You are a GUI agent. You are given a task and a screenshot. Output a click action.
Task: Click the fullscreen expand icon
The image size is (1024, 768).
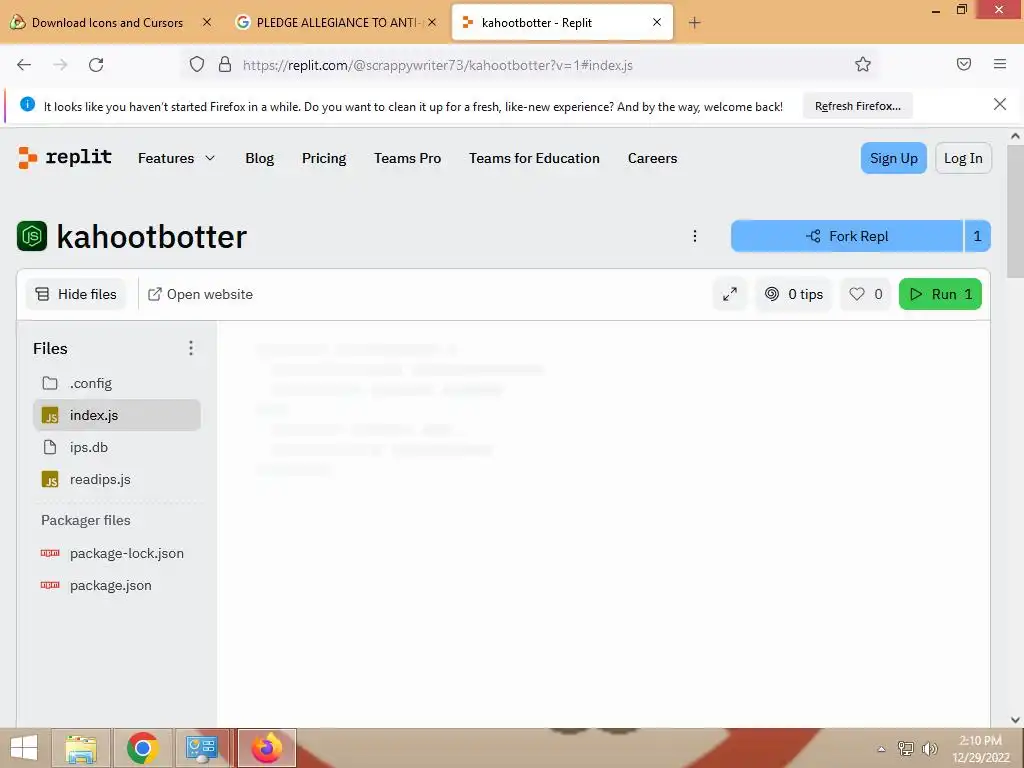coord(729,295)
